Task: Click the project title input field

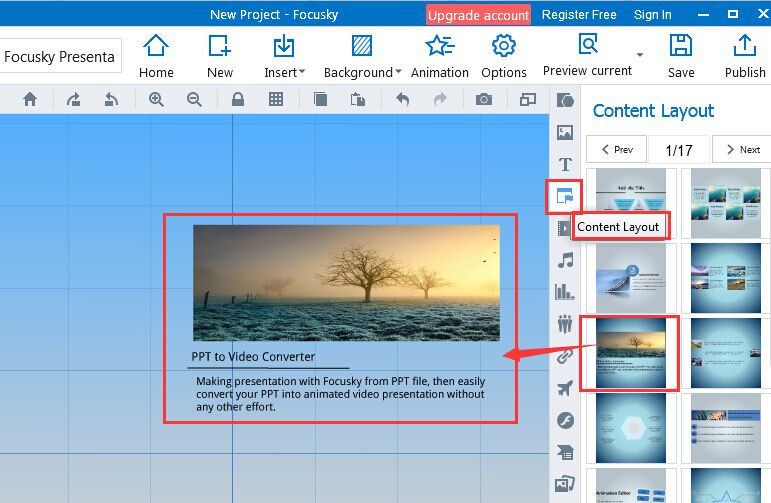Action: click(59, 56)
